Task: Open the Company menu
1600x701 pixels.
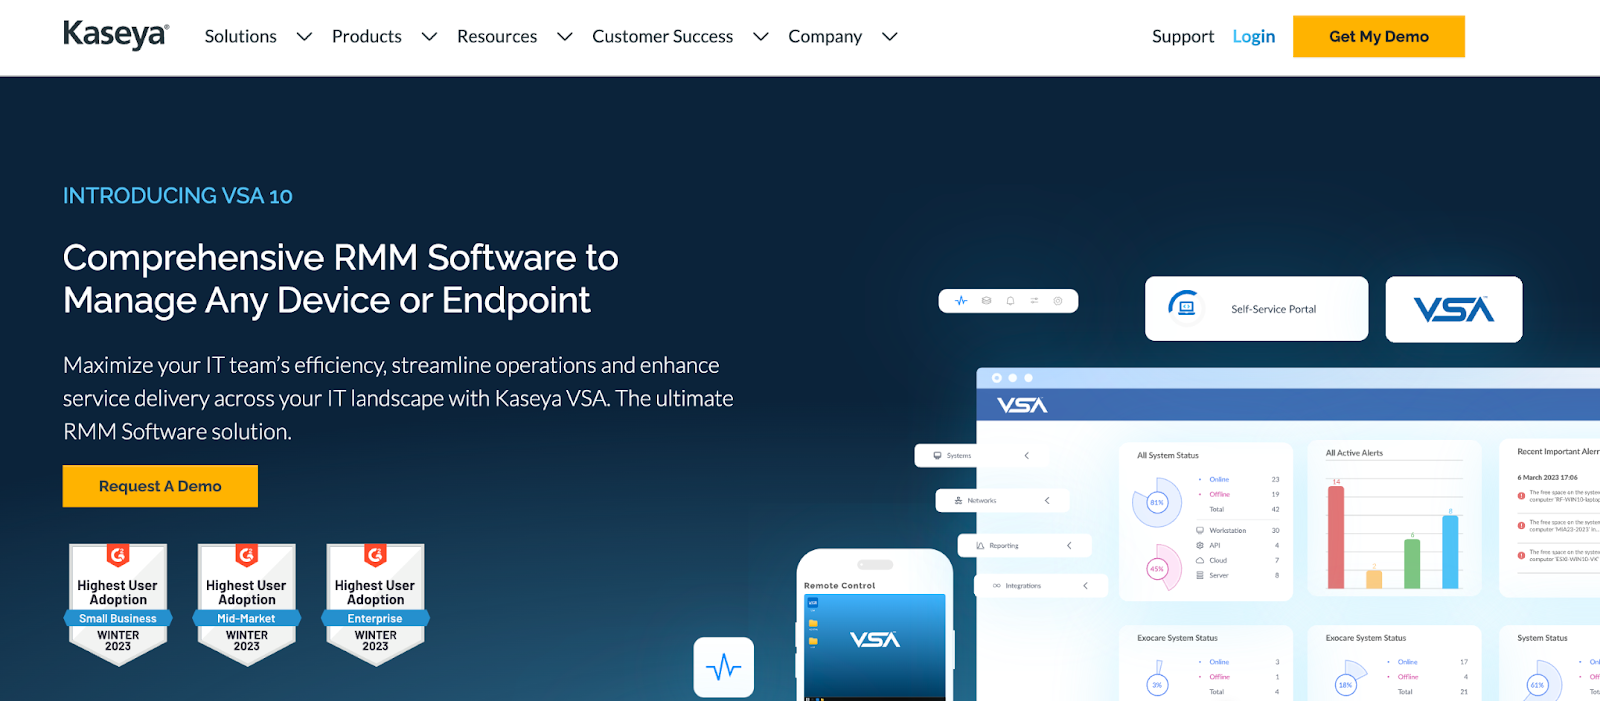Action: (x=825, y=36)
